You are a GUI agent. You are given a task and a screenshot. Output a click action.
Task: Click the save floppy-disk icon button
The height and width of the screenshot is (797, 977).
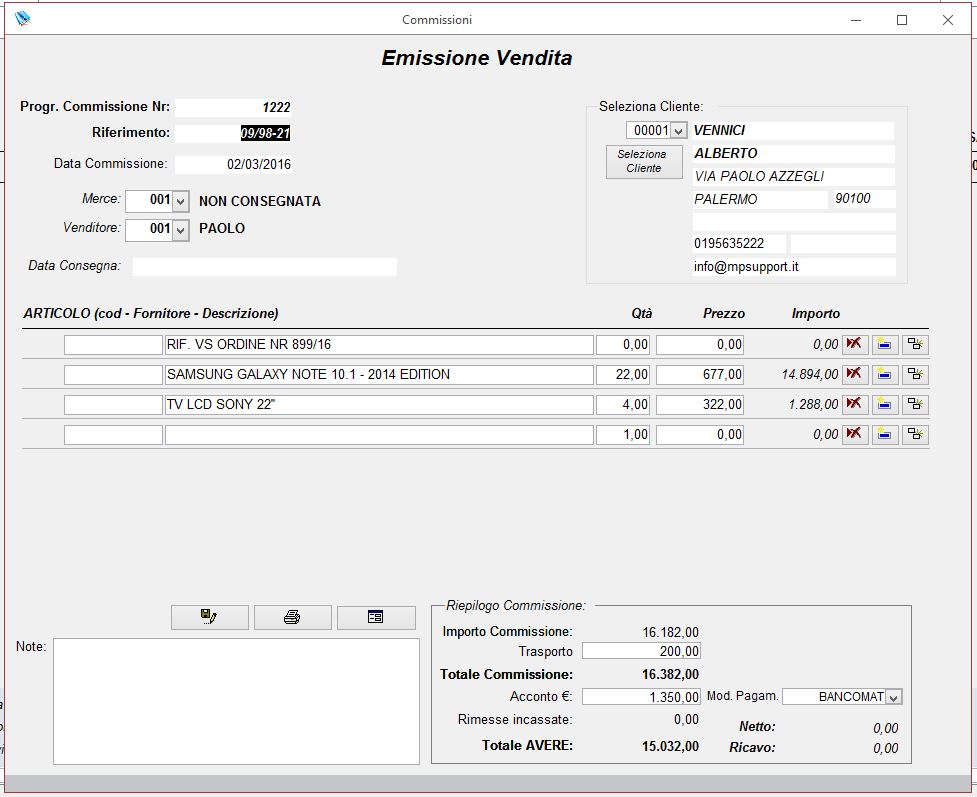coord(209,617)
